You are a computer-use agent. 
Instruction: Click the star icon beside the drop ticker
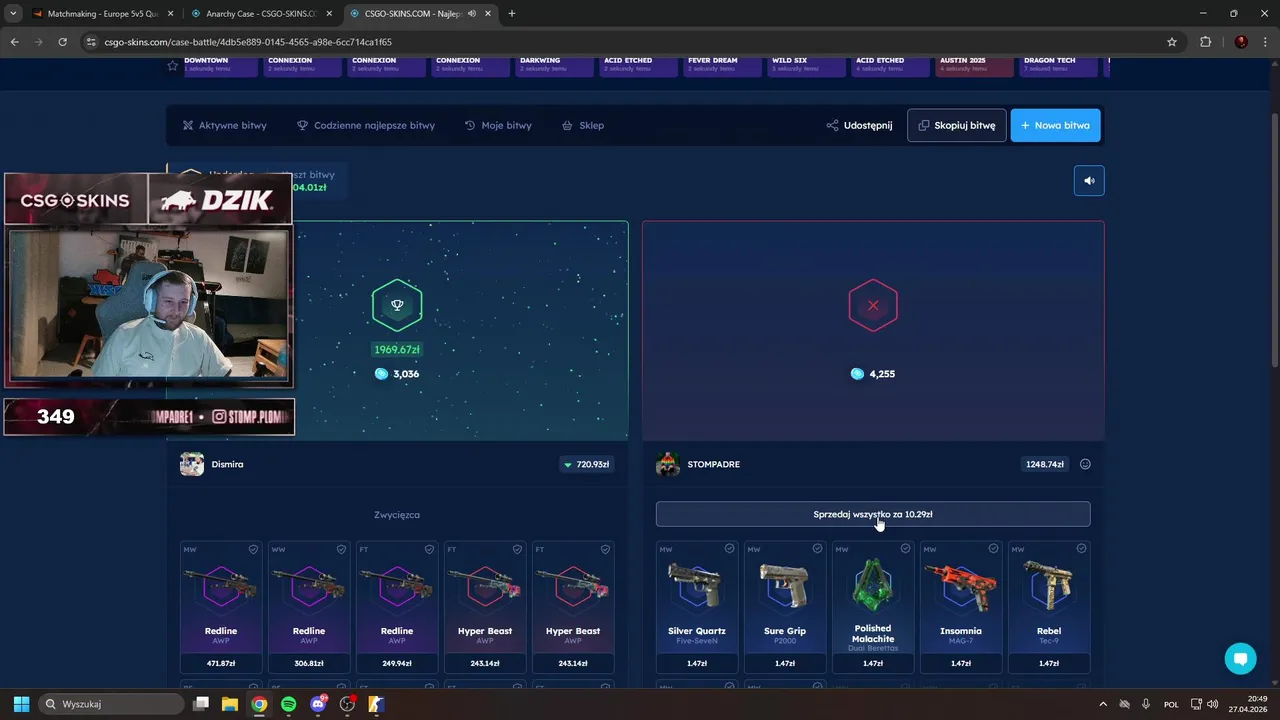pyautogui.click(x=172, y=65)
